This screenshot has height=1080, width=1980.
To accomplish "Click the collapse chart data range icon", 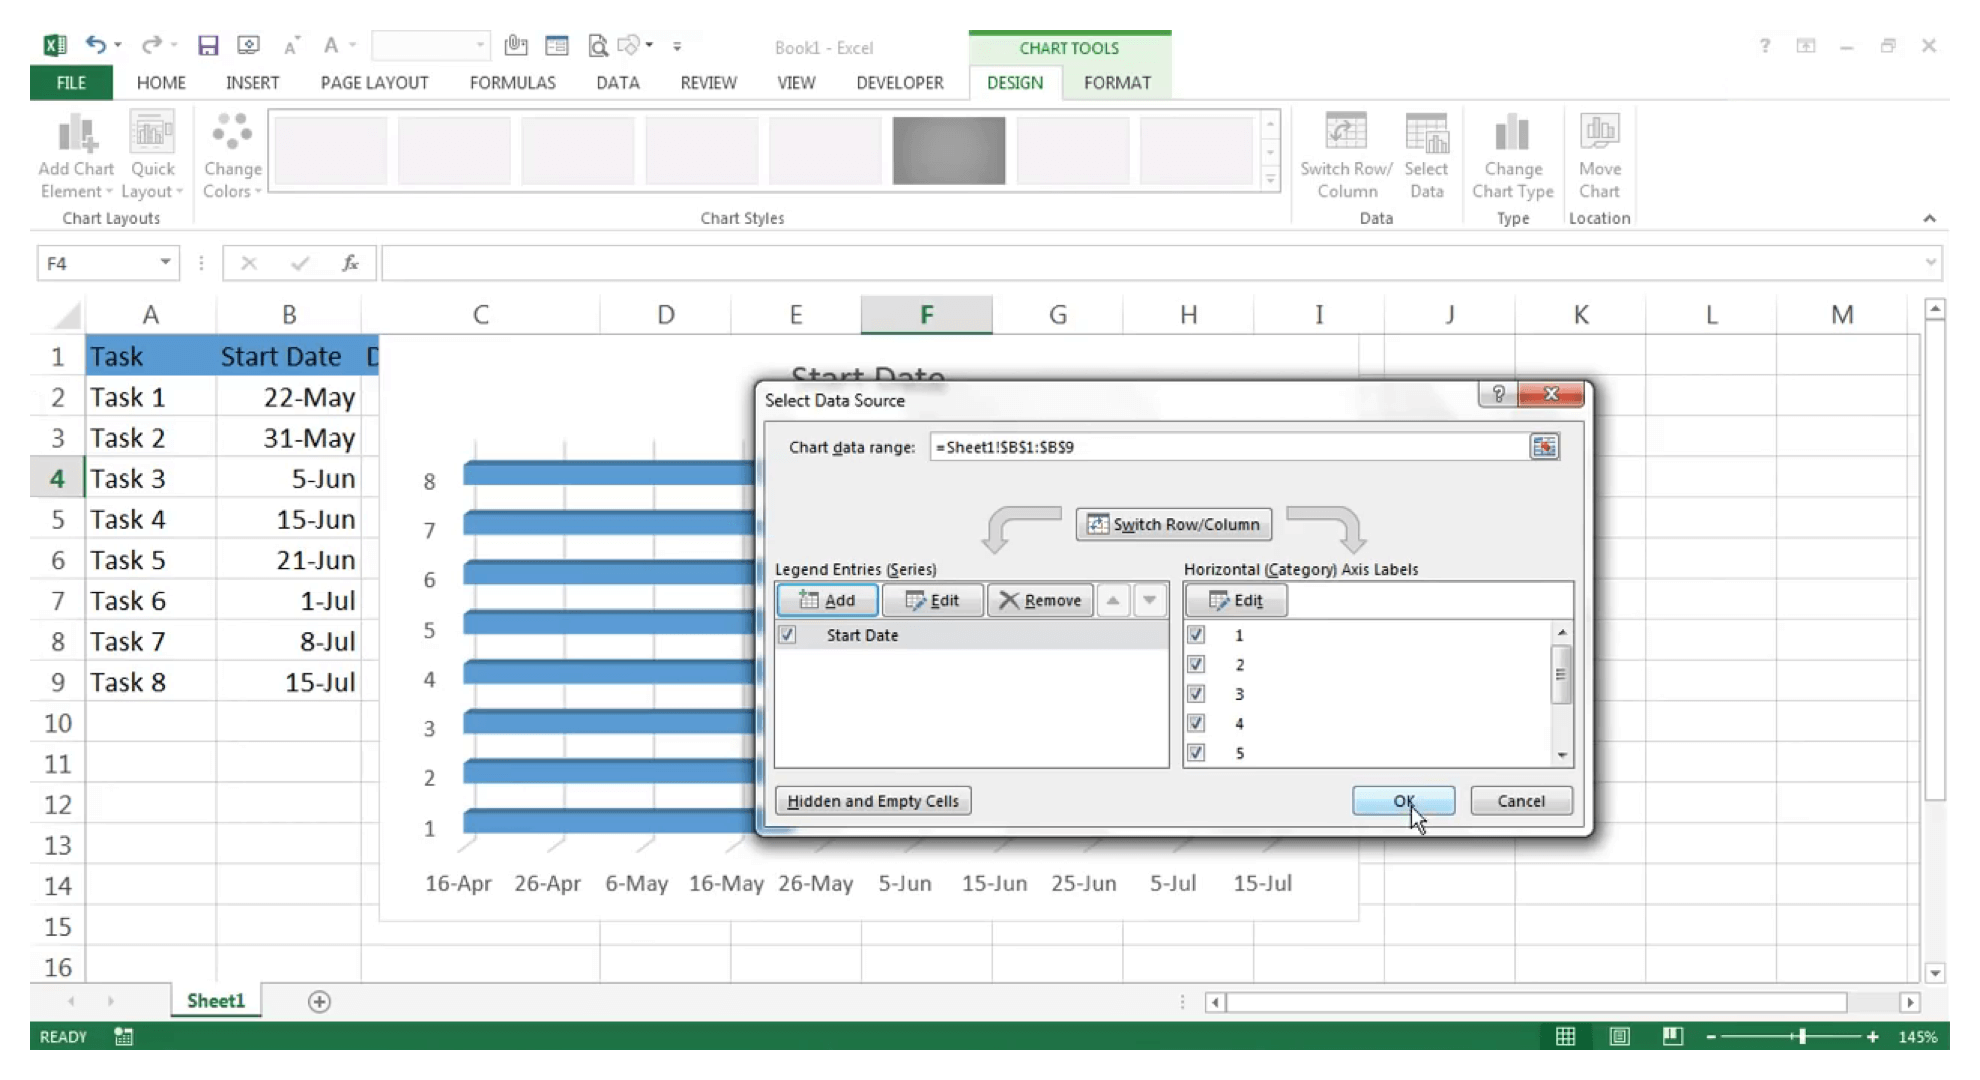I will (x=1545, y=447).
